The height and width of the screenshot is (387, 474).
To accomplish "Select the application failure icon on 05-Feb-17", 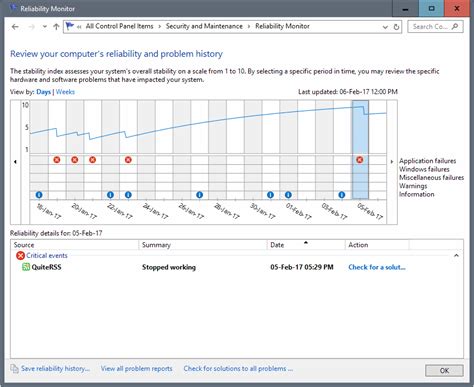I will pos(360,160).
